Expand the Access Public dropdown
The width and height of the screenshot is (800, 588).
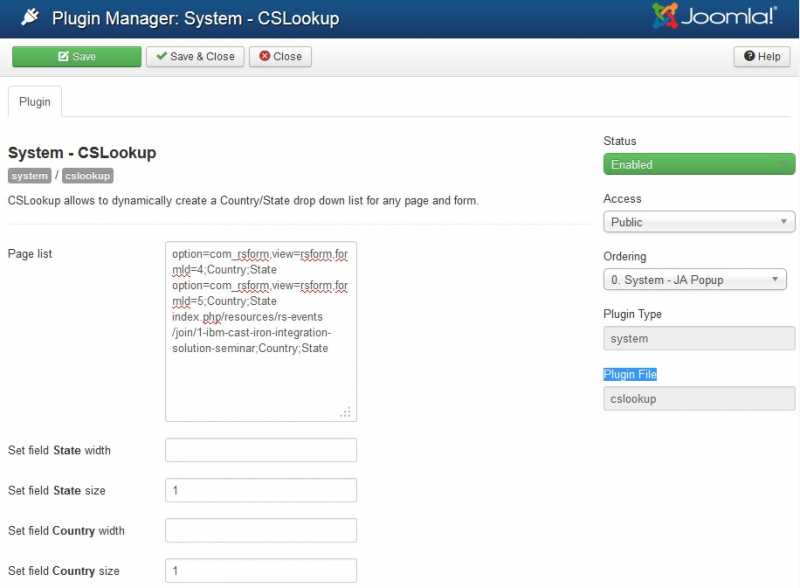pos(698,222)
